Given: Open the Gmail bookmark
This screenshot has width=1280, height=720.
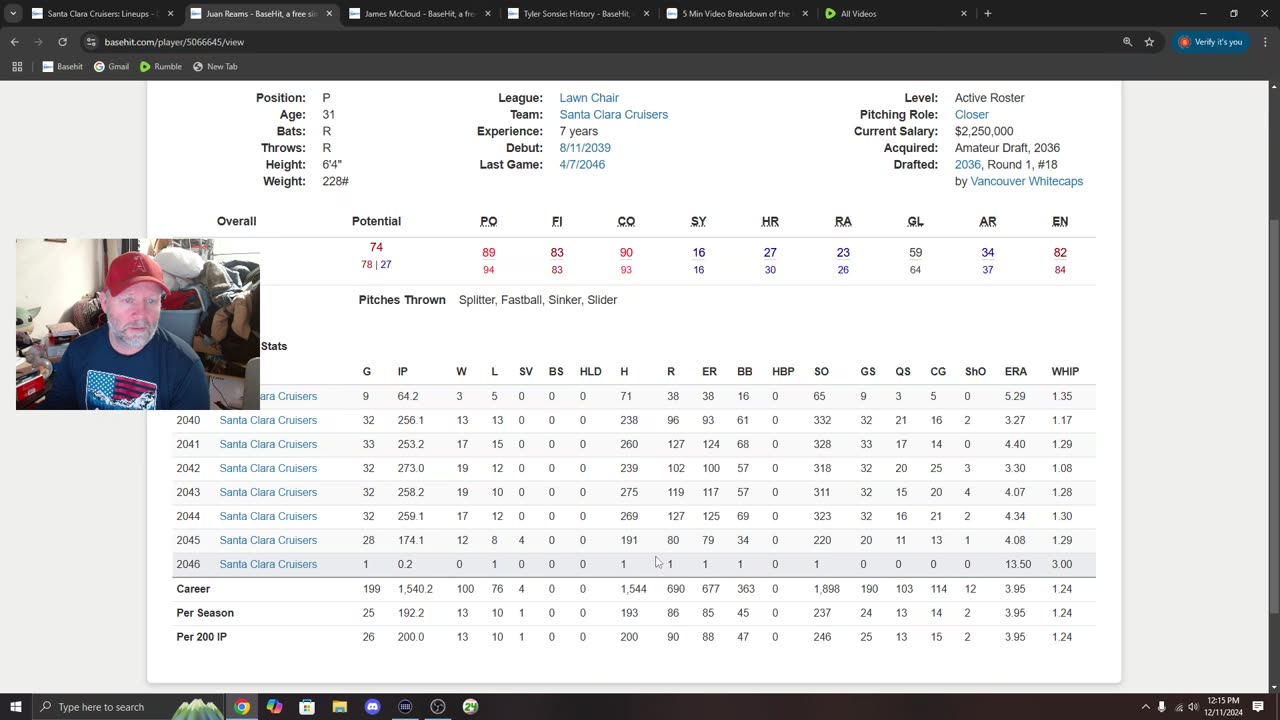Looking at the screenshot, I should (111, 66).
